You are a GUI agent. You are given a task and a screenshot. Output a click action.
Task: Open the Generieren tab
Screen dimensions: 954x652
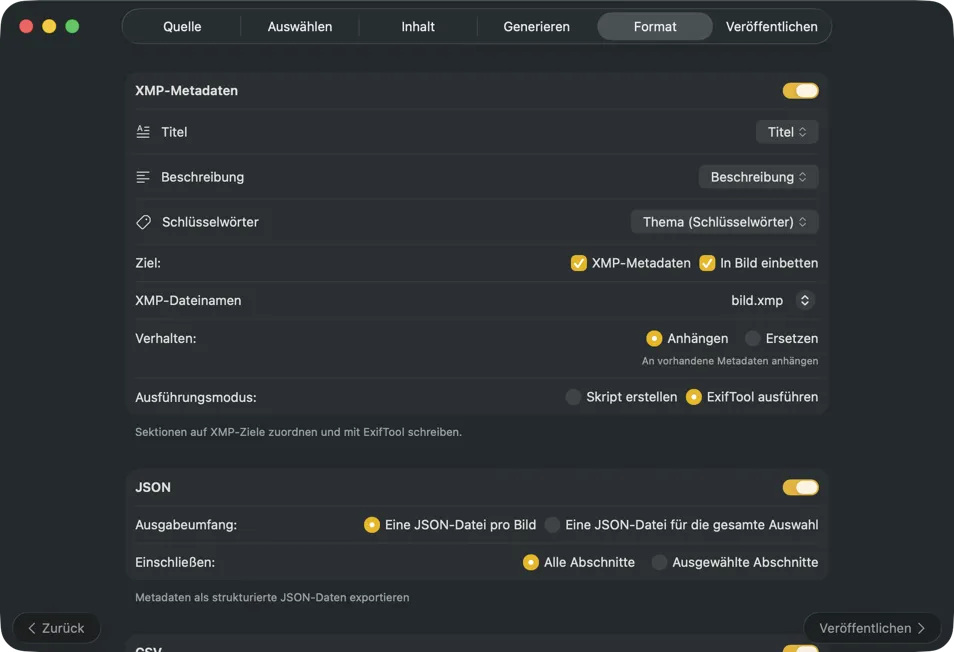coord(536,27)
